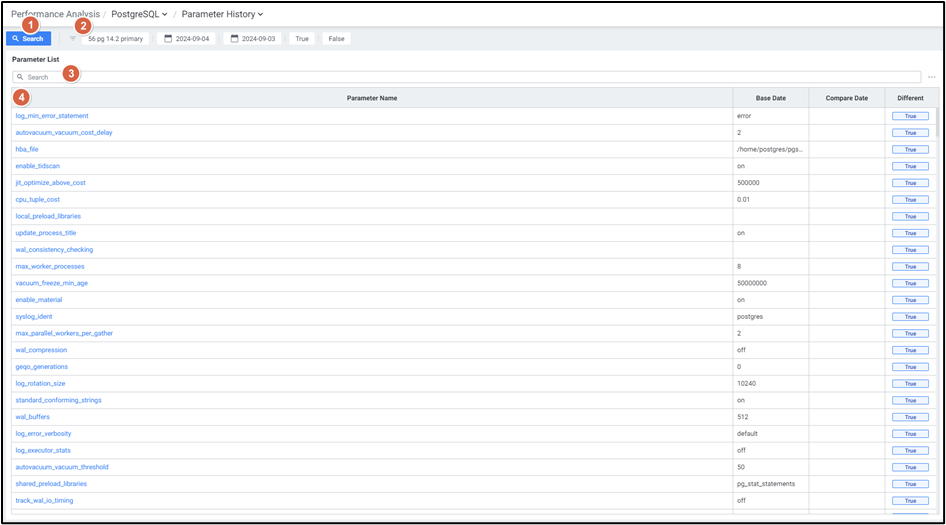Image resolution: width=946 pixels, height=525 pixels.
Task: Open the 56.pg 14.2 primary instance selector
Action: [x=115, y=39]
